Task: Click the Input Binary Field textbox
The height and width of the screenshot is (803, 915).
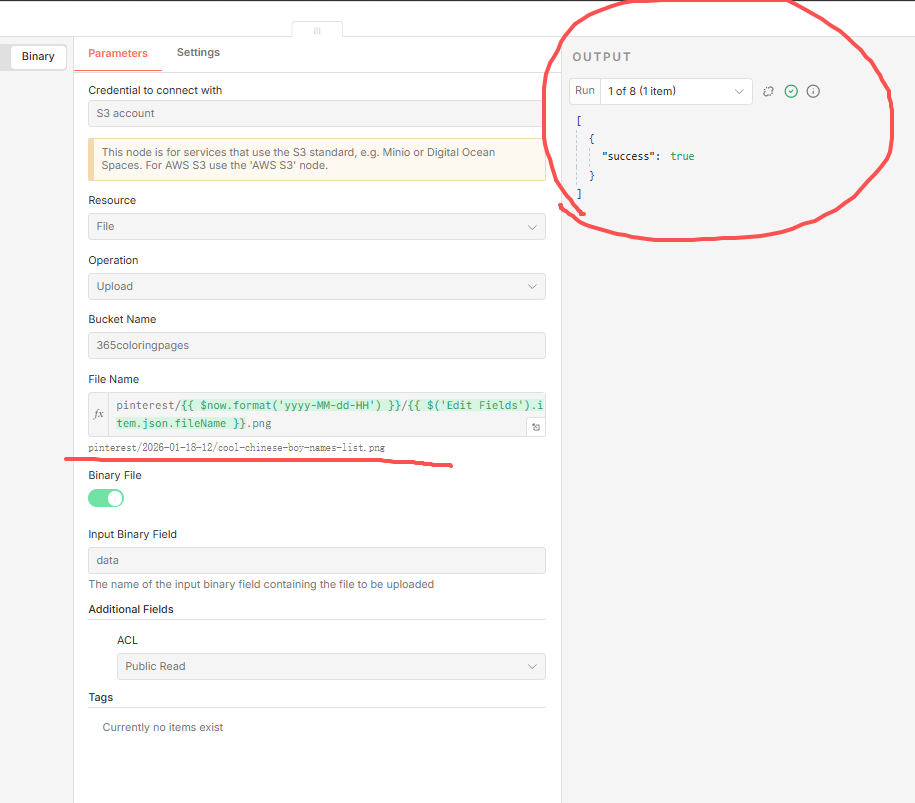Action: click(x=316, y=560)
